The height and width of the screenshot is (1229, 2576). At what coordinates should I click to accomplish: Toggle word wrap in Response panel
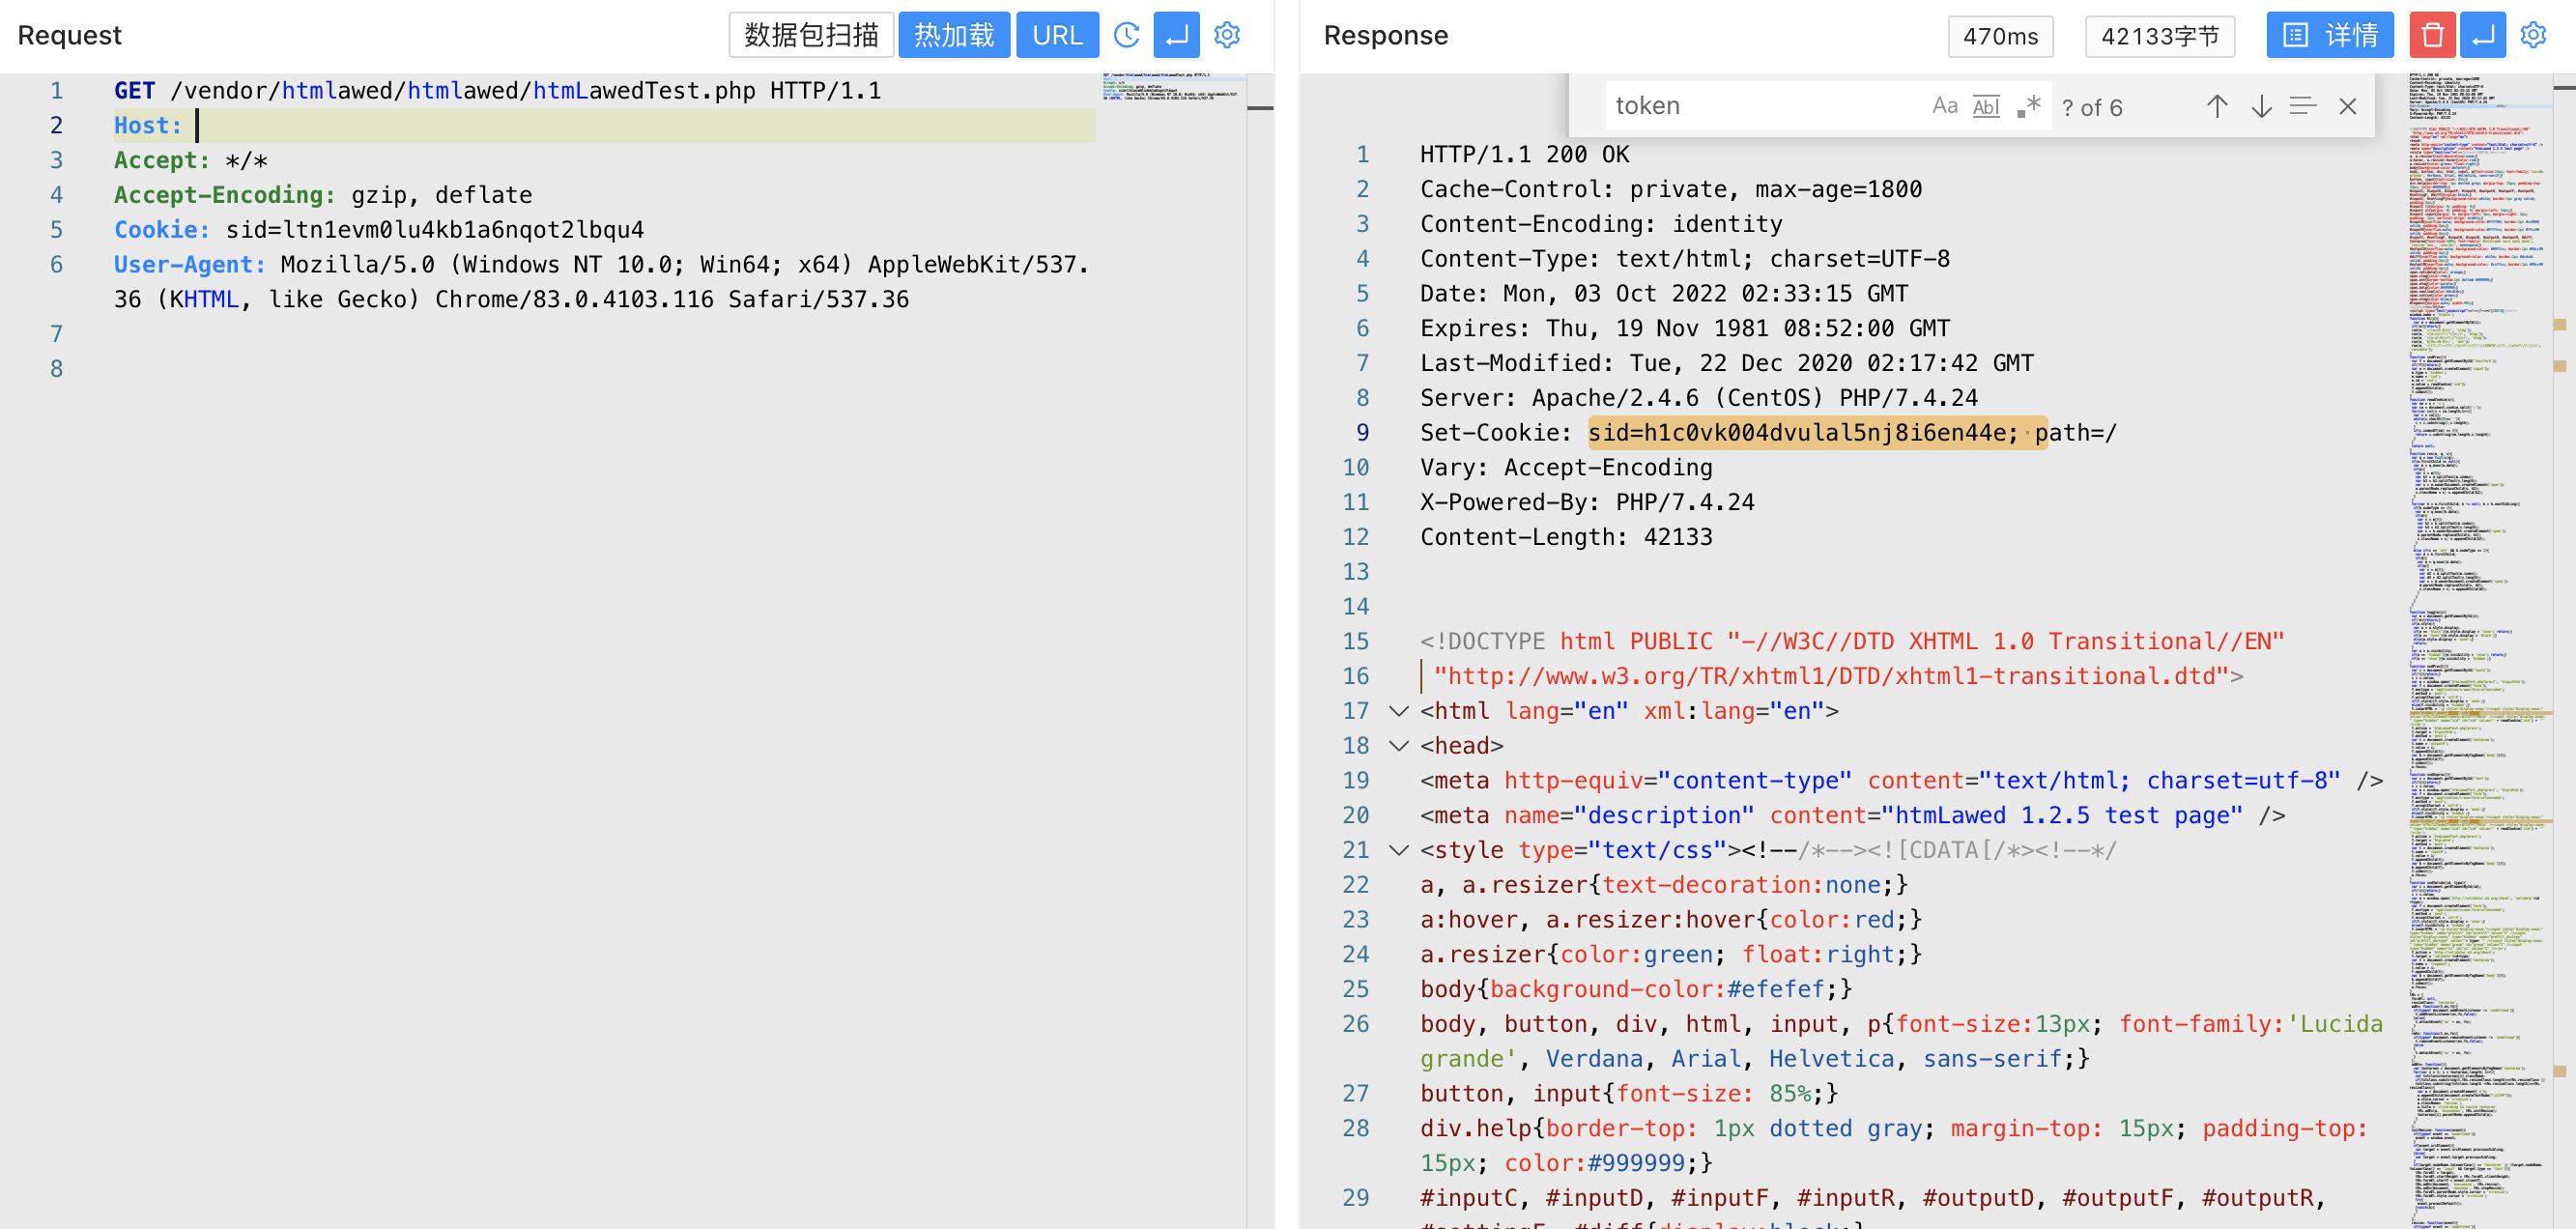(2482, 36)
